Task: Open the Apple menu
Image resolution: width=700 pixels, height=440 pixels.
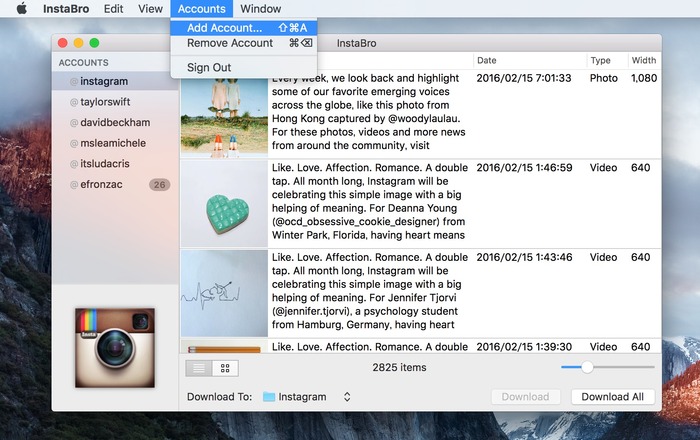Action: coord(22,8)
